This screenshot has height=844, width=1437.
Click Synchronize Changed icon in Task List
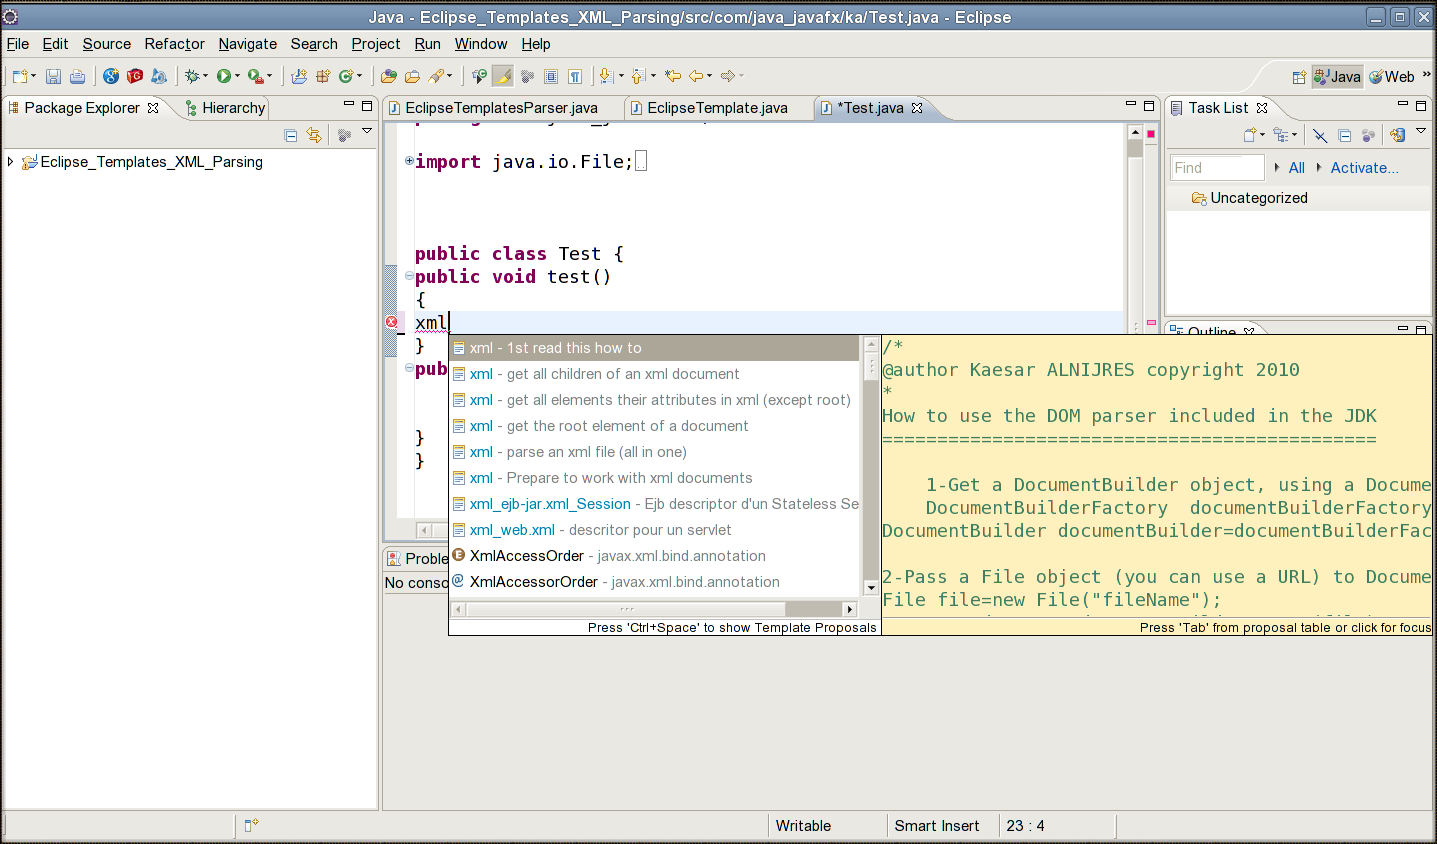(x=1397, y=135)
